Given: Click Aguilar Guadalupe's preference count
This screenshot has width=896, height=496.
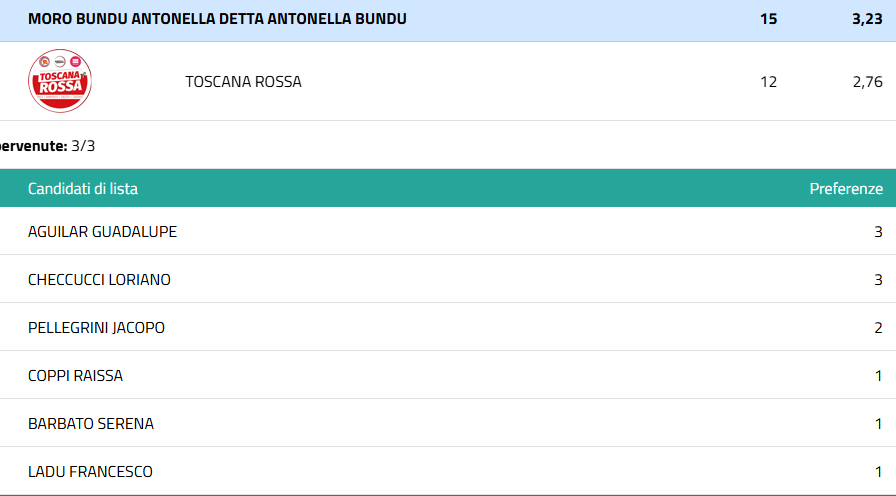Looking at the screenshot, I should [x=878, y=232].
